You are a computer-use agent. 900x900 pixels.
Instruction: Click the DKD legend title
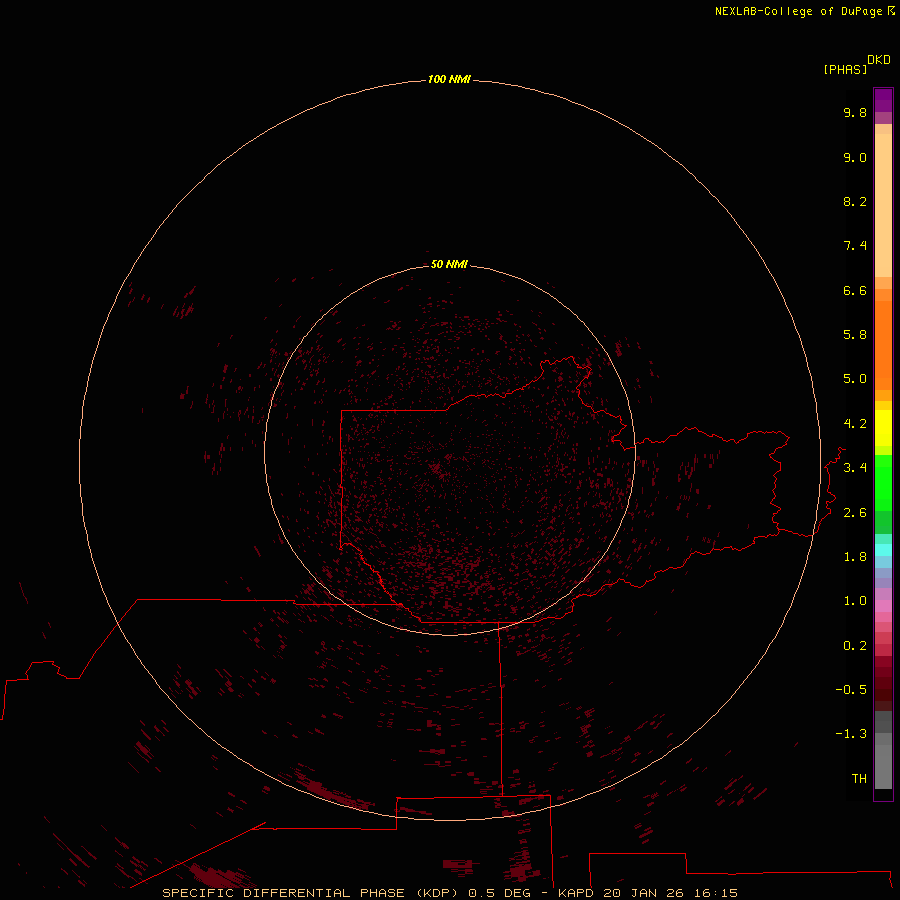879,59
